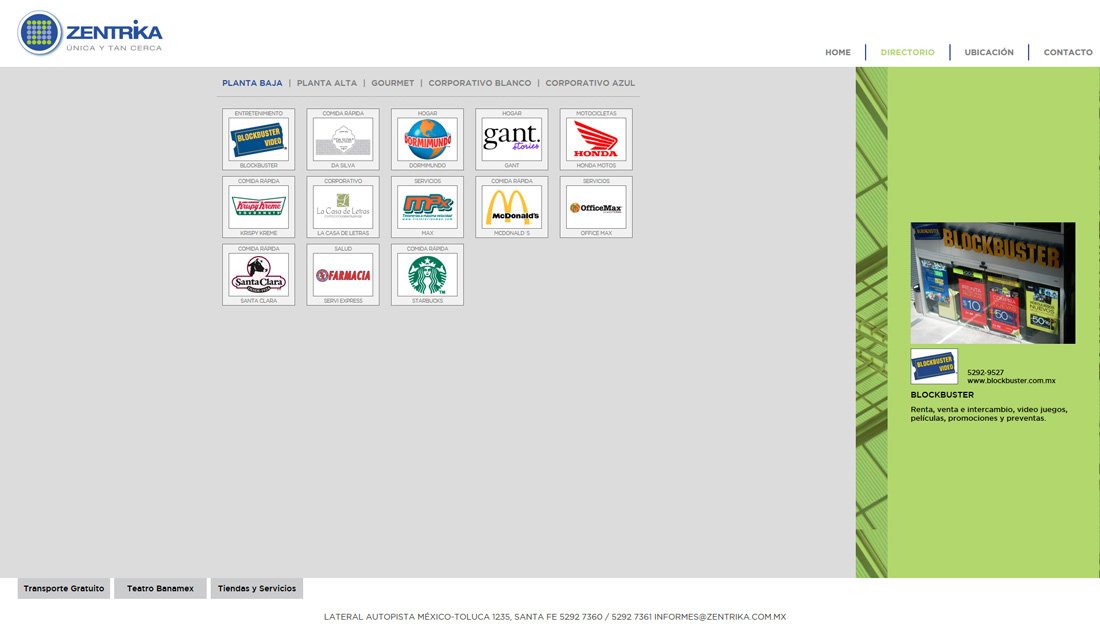Open the Honda Motos logo tile
This screenshot has height=624, width=1100.
(x=596, y=139)
